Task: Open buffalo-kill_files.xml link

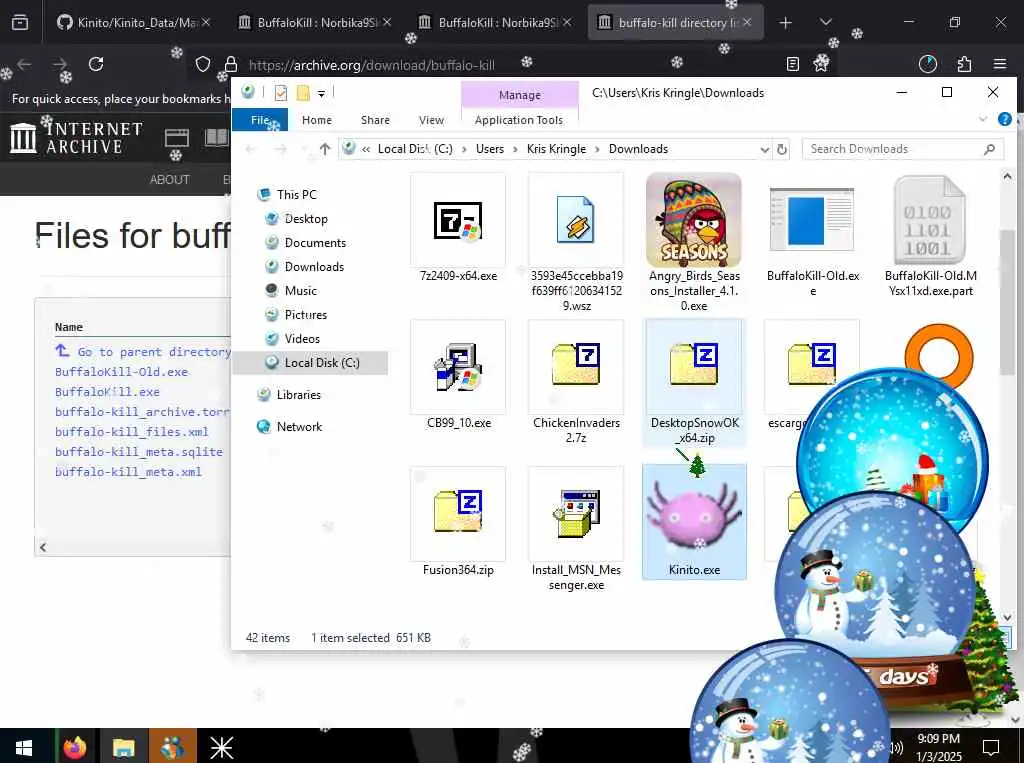Action: point(131,432)
